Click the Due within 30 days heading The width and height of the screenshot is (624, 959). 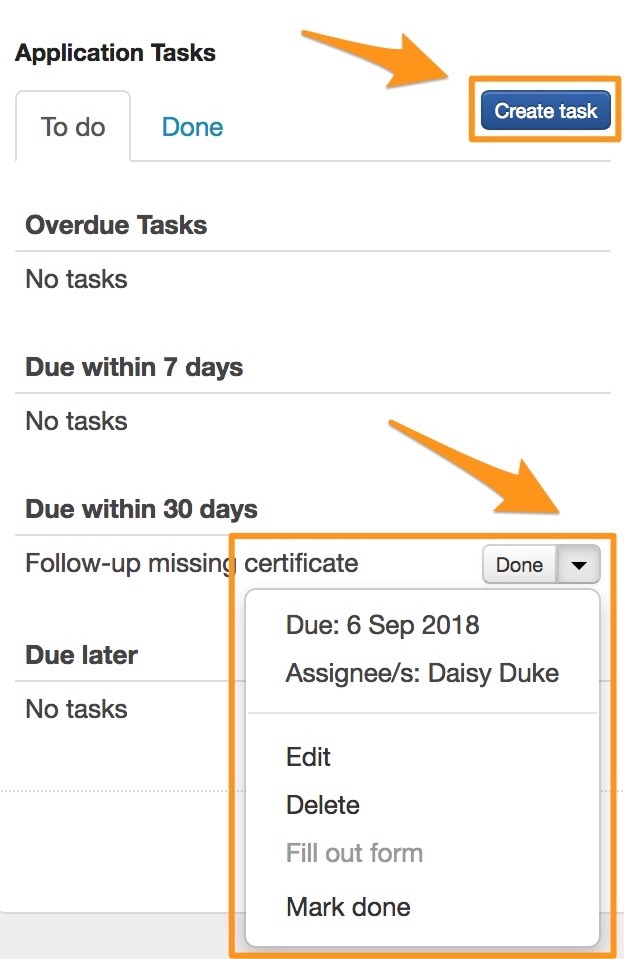[x=141, y=509]
